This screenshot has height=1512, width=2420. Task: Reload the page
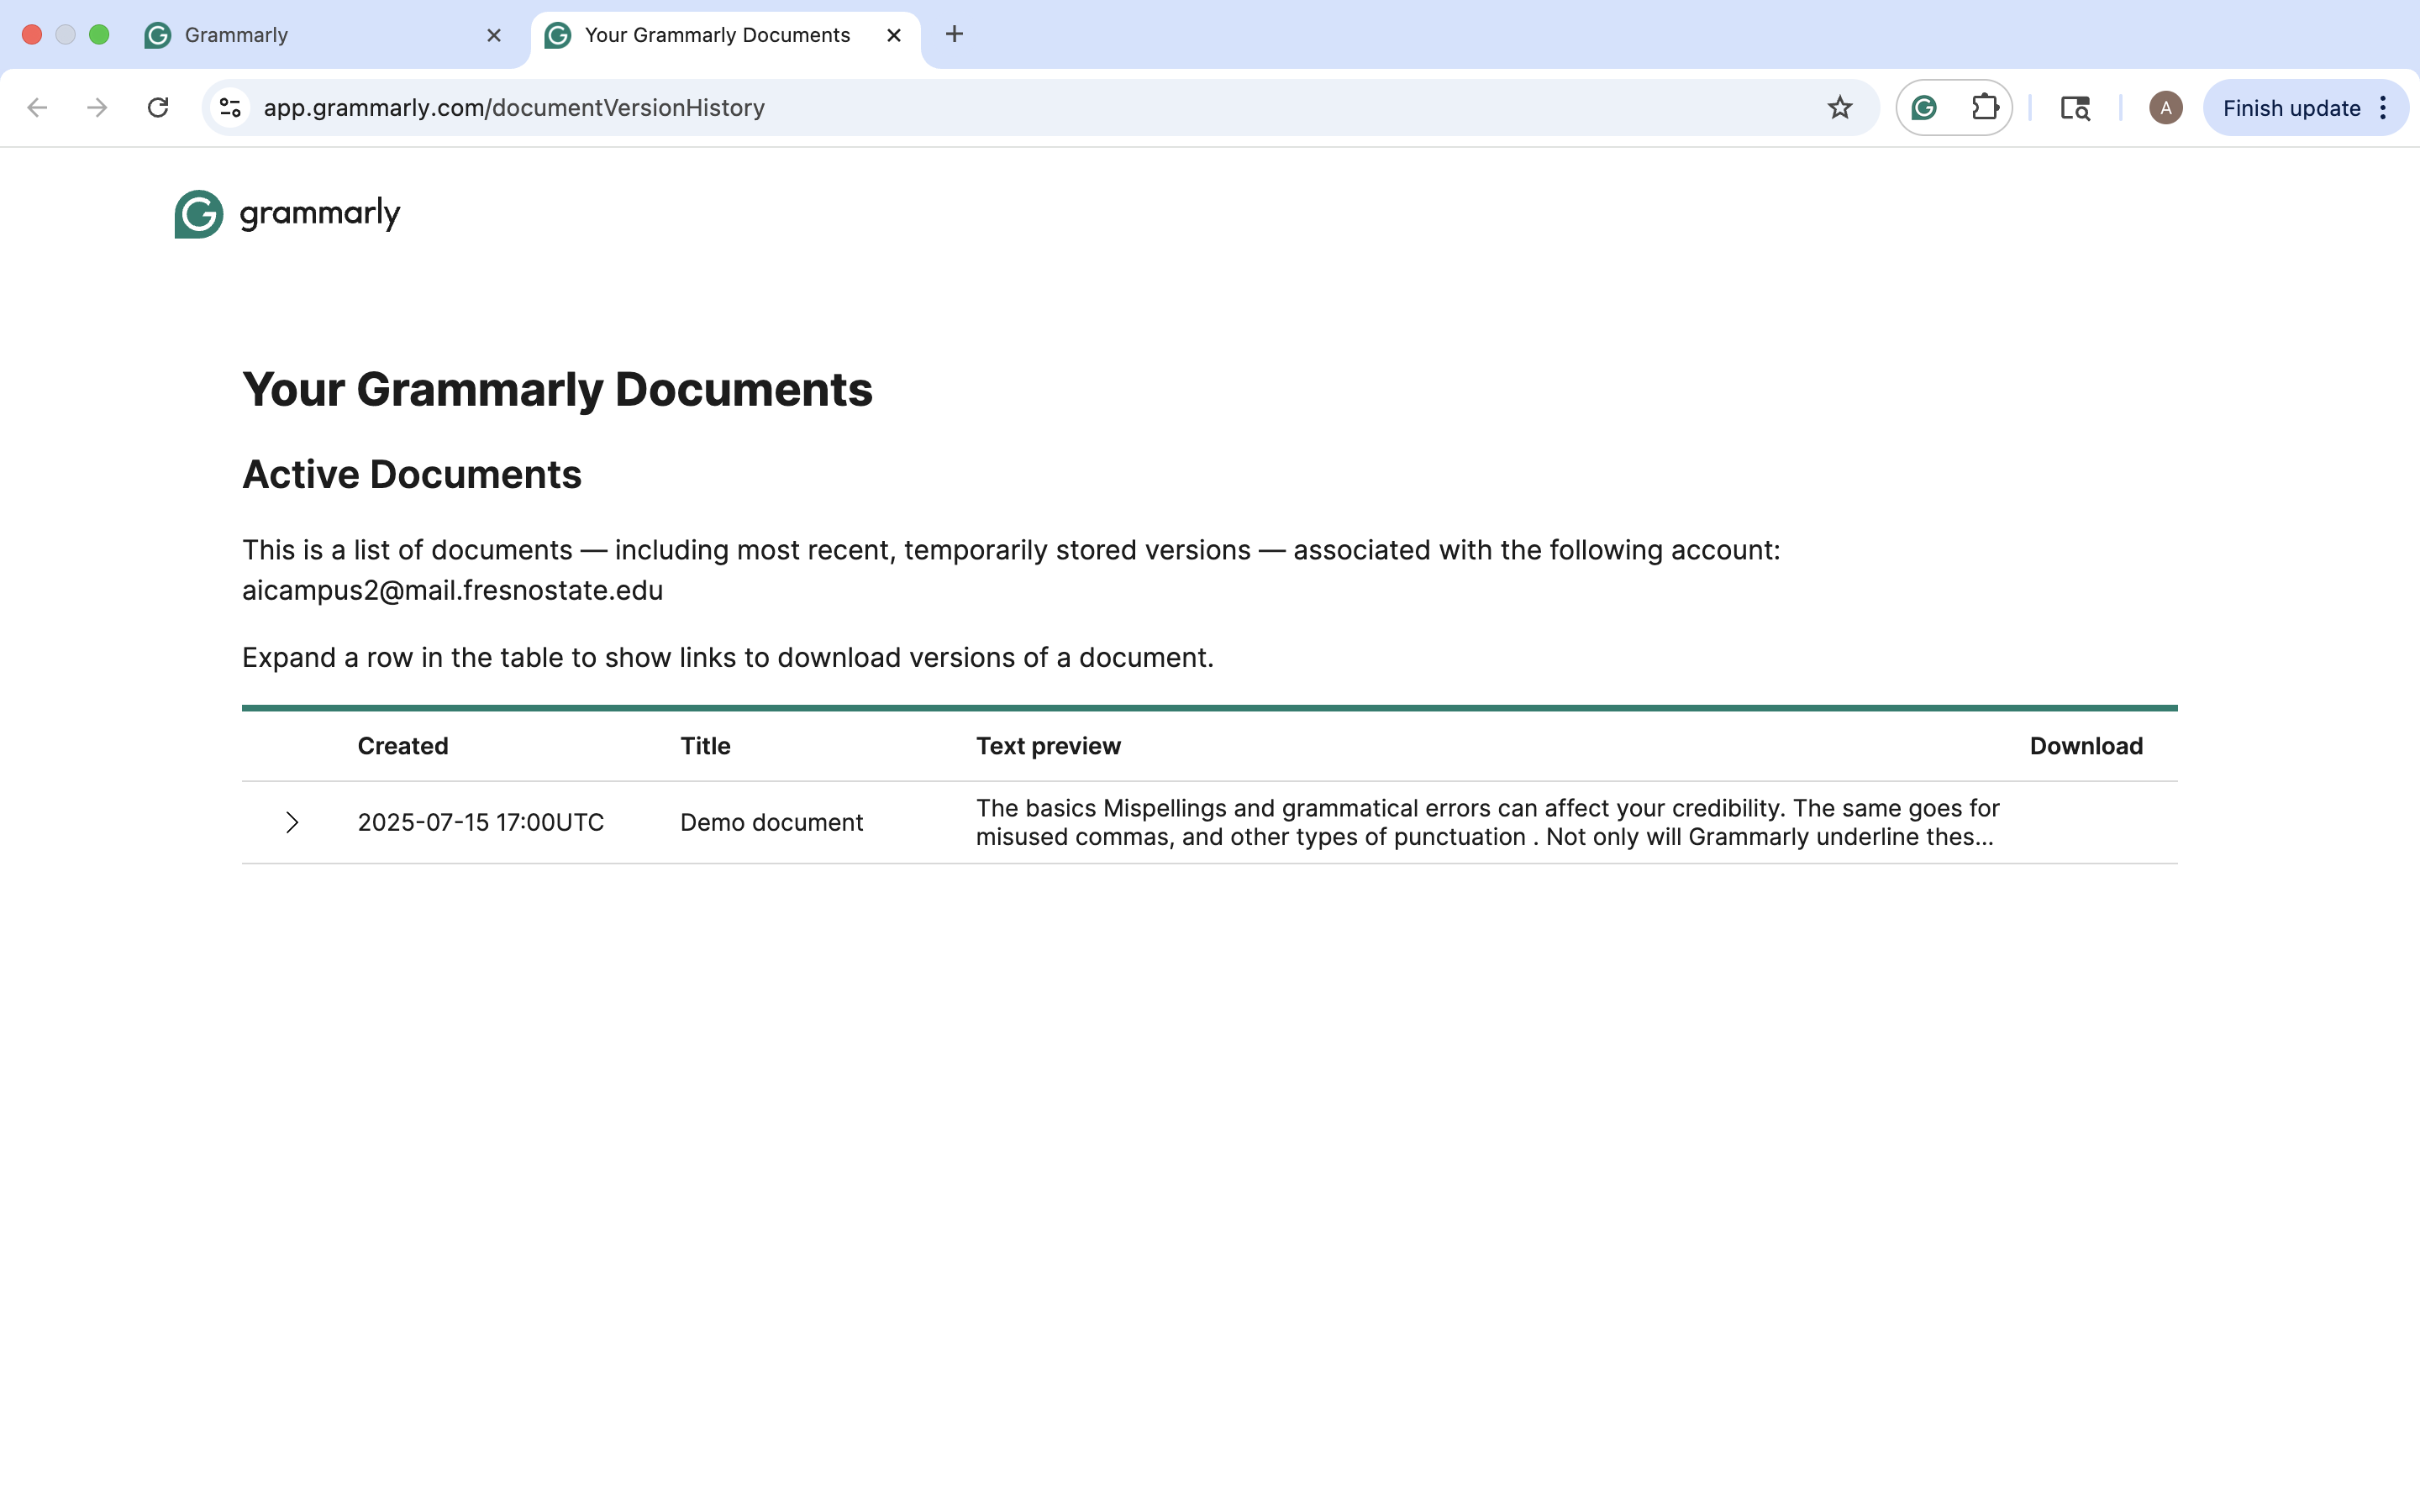[158, 107]
